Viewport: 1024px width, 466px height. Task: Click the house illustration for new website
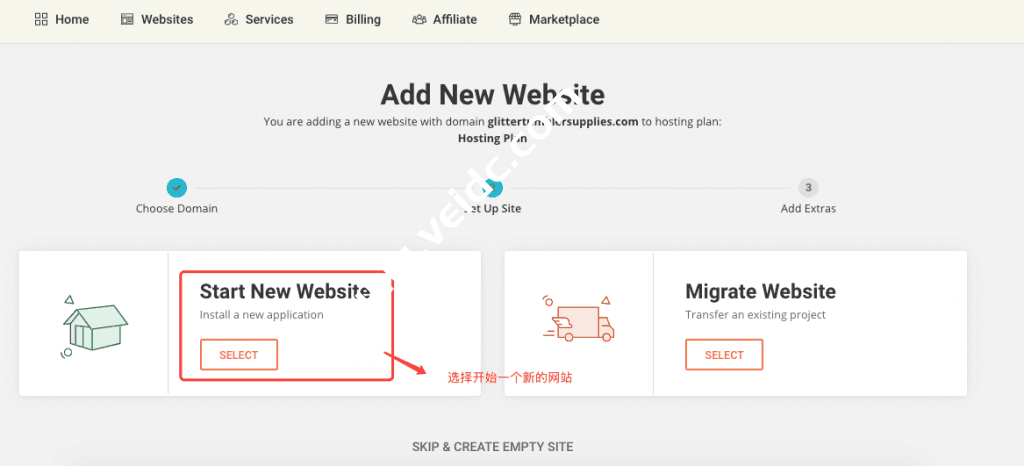pos(94,327)
